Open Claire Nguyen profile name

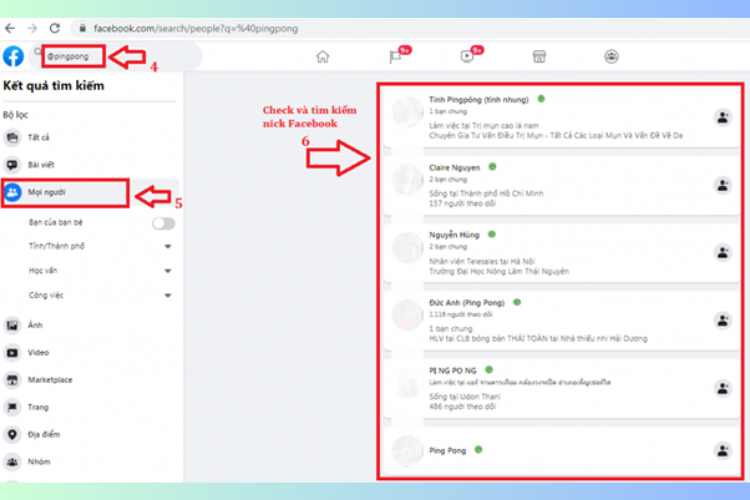click(454, 167)
